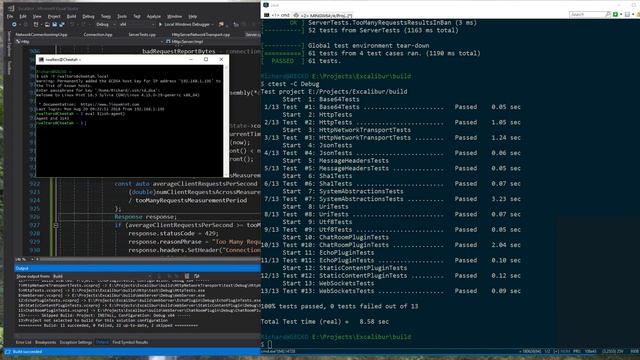
Task: Collapse the code block at line 927
Action: tap(56, 225)
